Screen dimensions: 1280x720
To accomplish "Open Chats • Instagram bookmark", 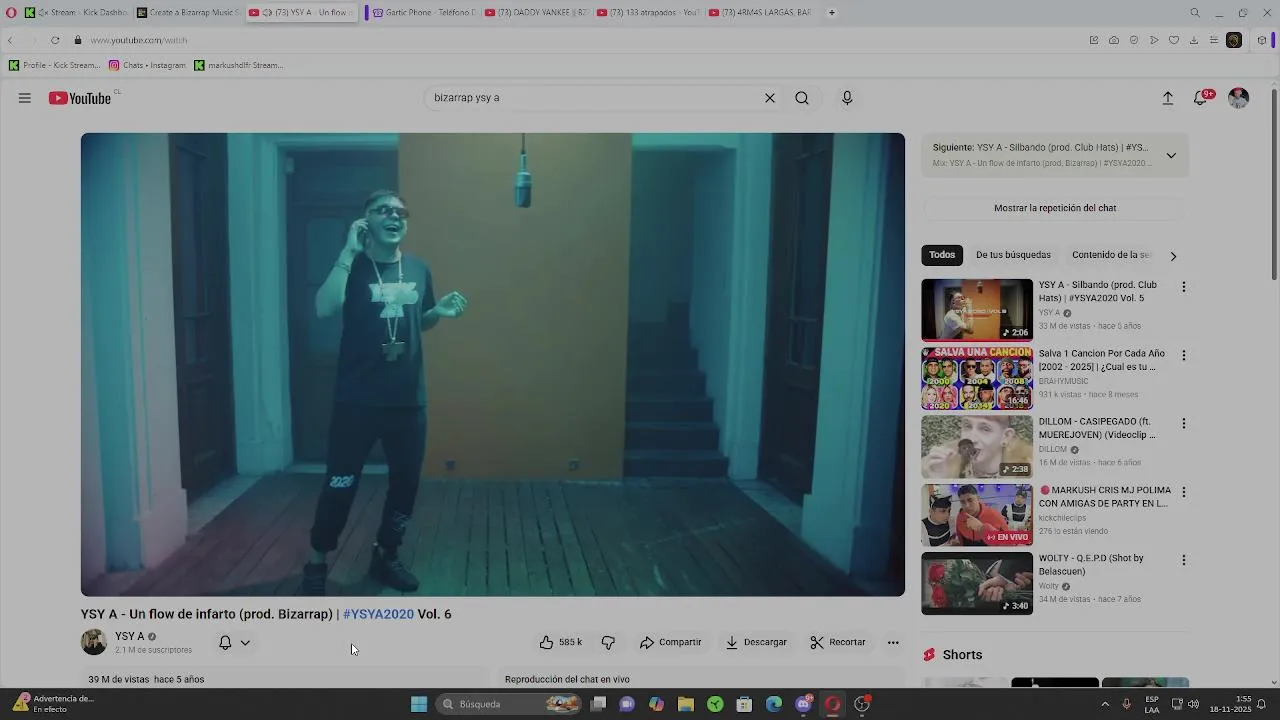I will coord(147,65).
